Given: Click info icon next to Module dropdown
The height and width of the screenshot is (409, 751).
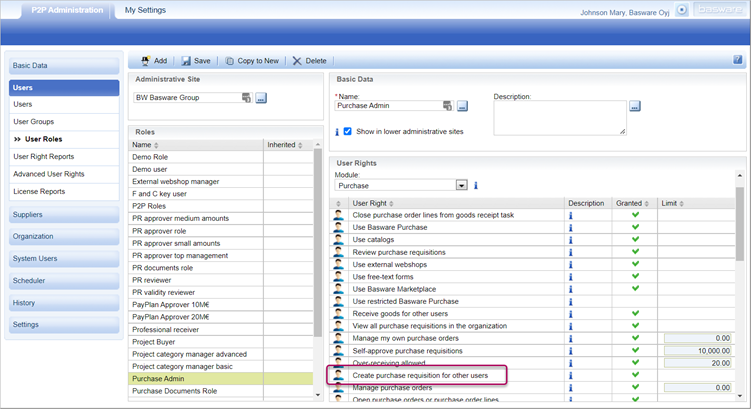Looking at the screenshot, I should pos(476,185).
